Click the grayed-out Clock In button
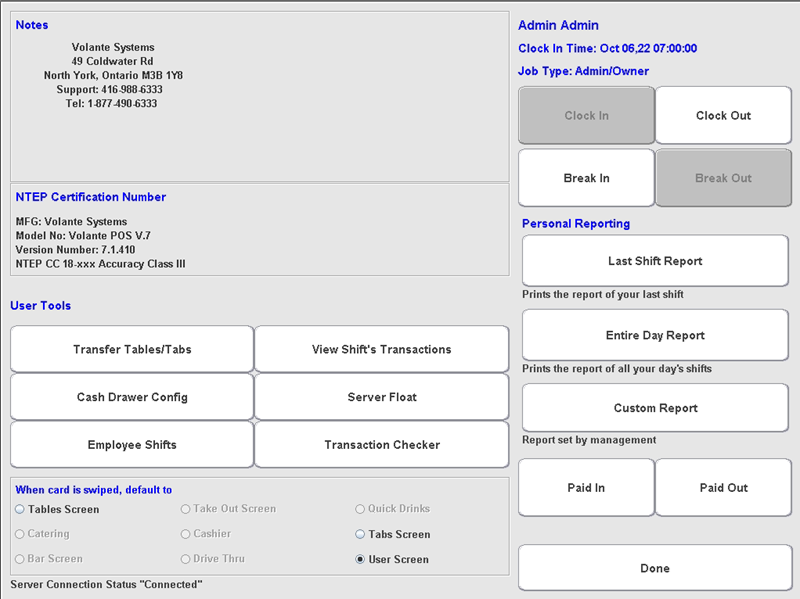Screen dimensions: 800x599 pos(586,115)
